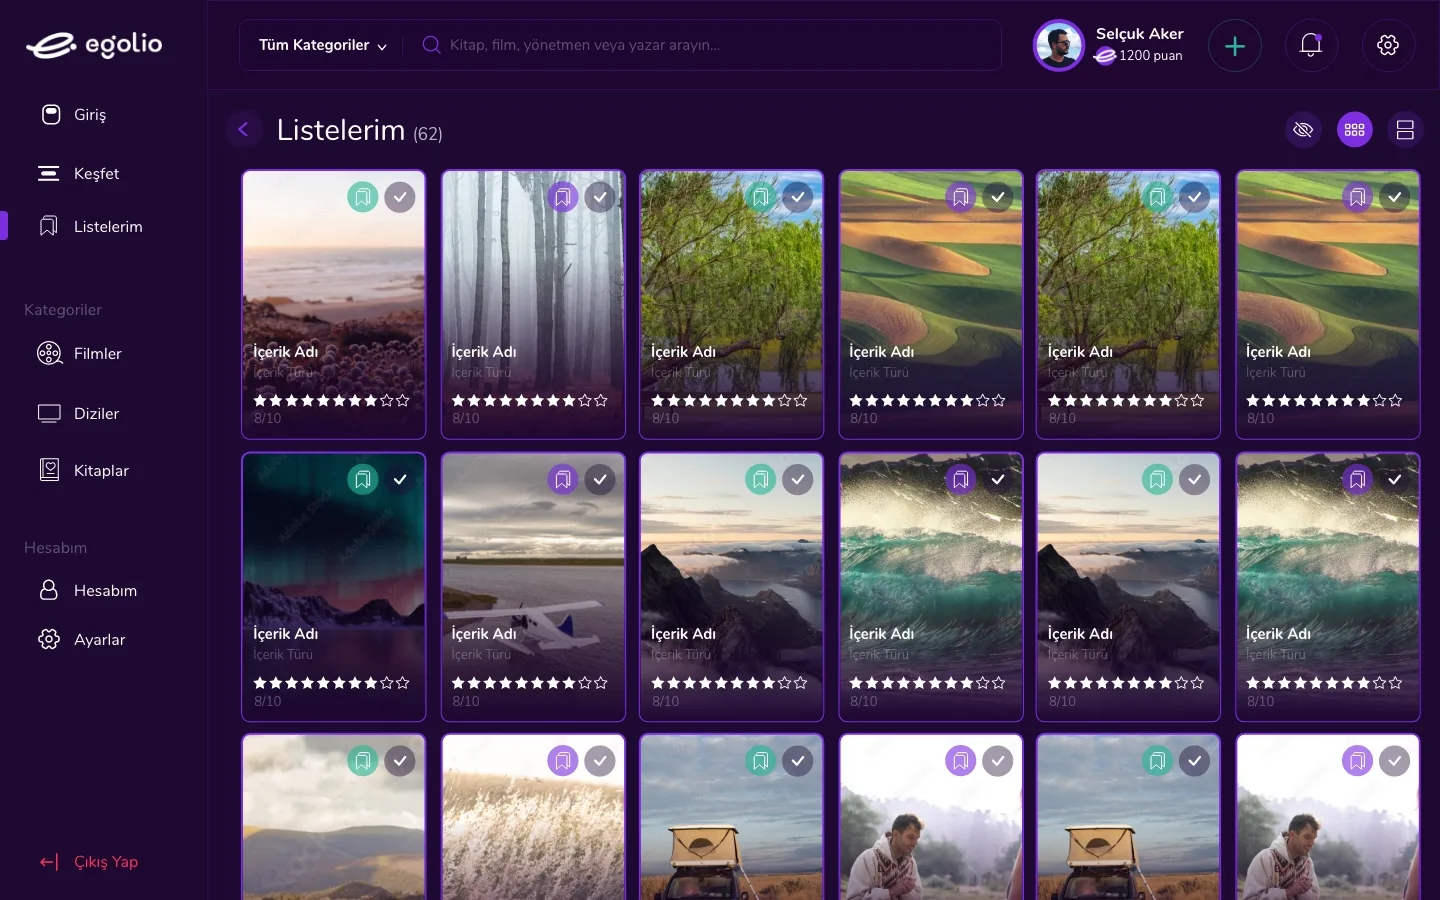Open Hesabım account page
Image resolution: width=1440 pixels, height=900 pixels.
87,591
